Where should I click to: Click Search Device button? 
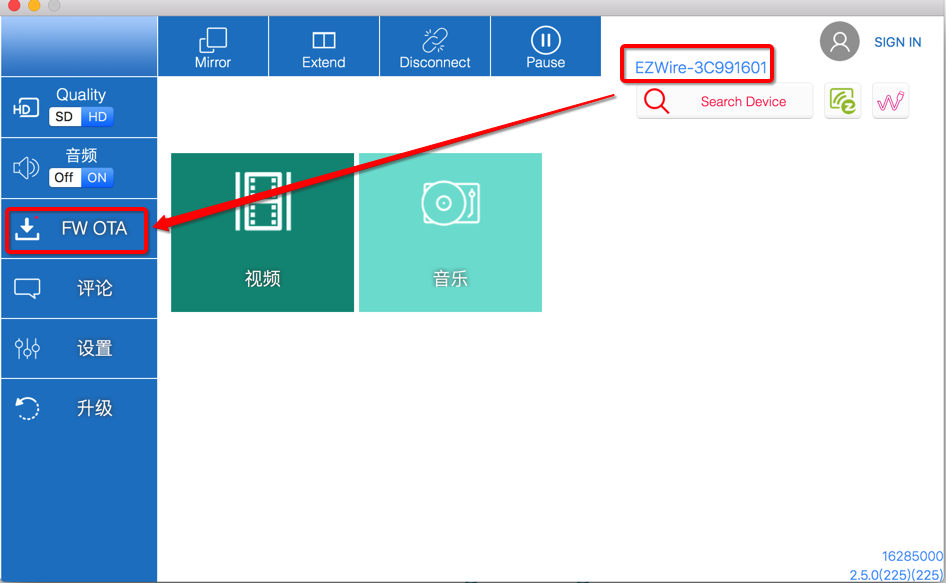coord(725,101)
